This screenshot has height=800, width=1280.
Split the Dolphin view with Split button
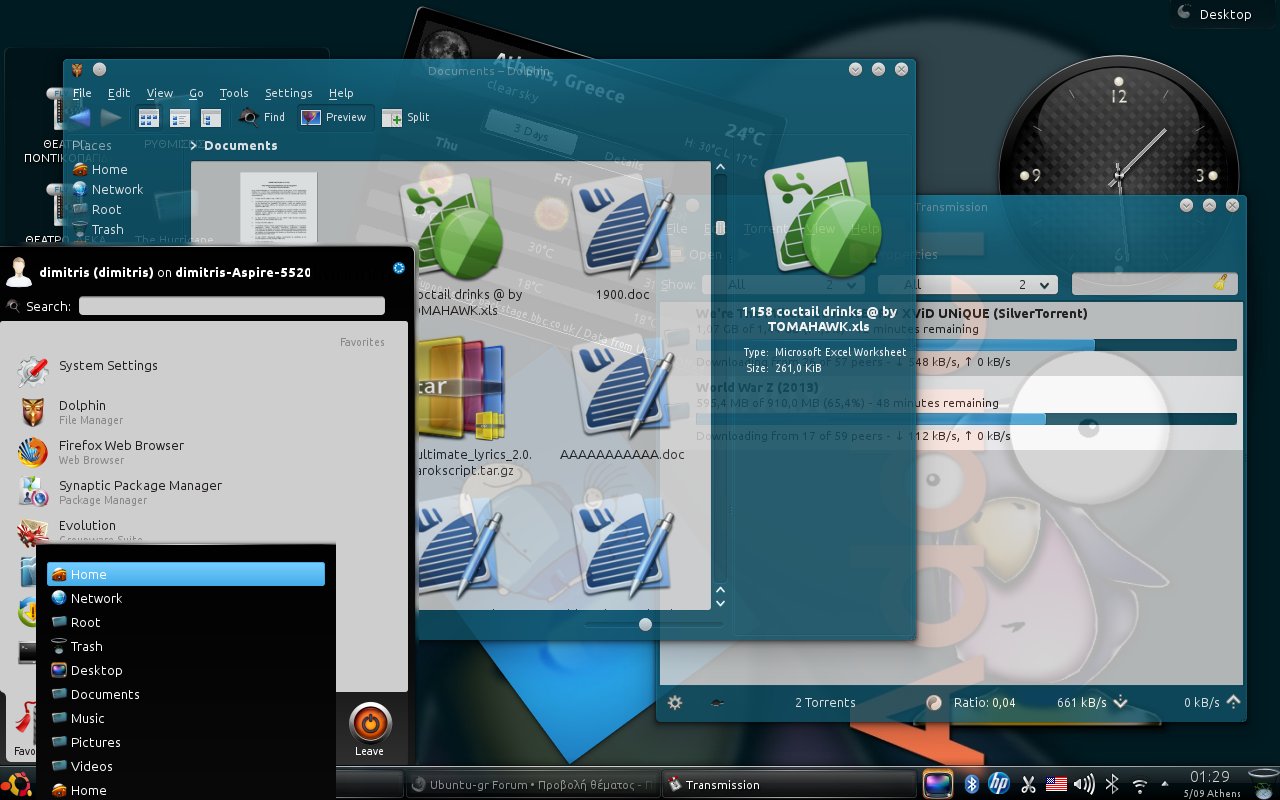(406, 118)
